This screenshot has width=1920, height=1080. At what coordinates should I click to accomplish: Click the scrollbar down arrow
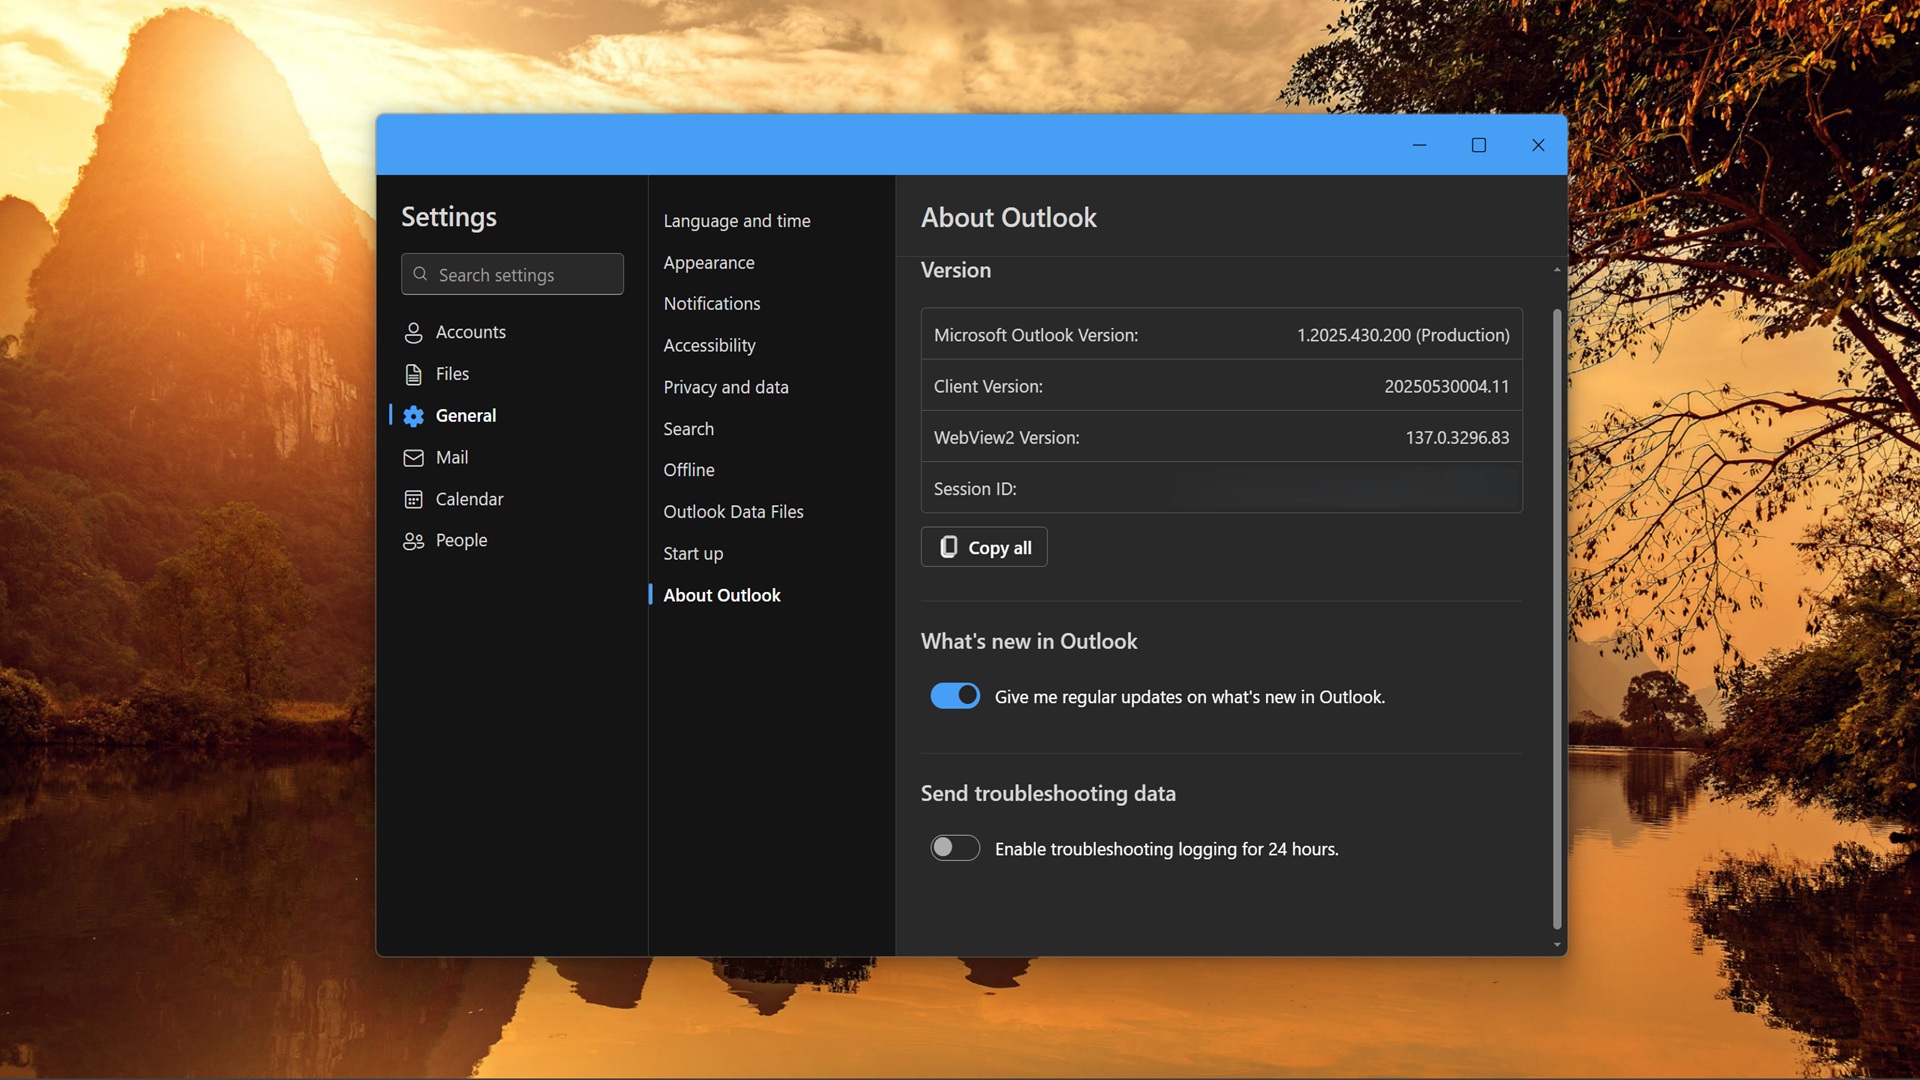1556,944
